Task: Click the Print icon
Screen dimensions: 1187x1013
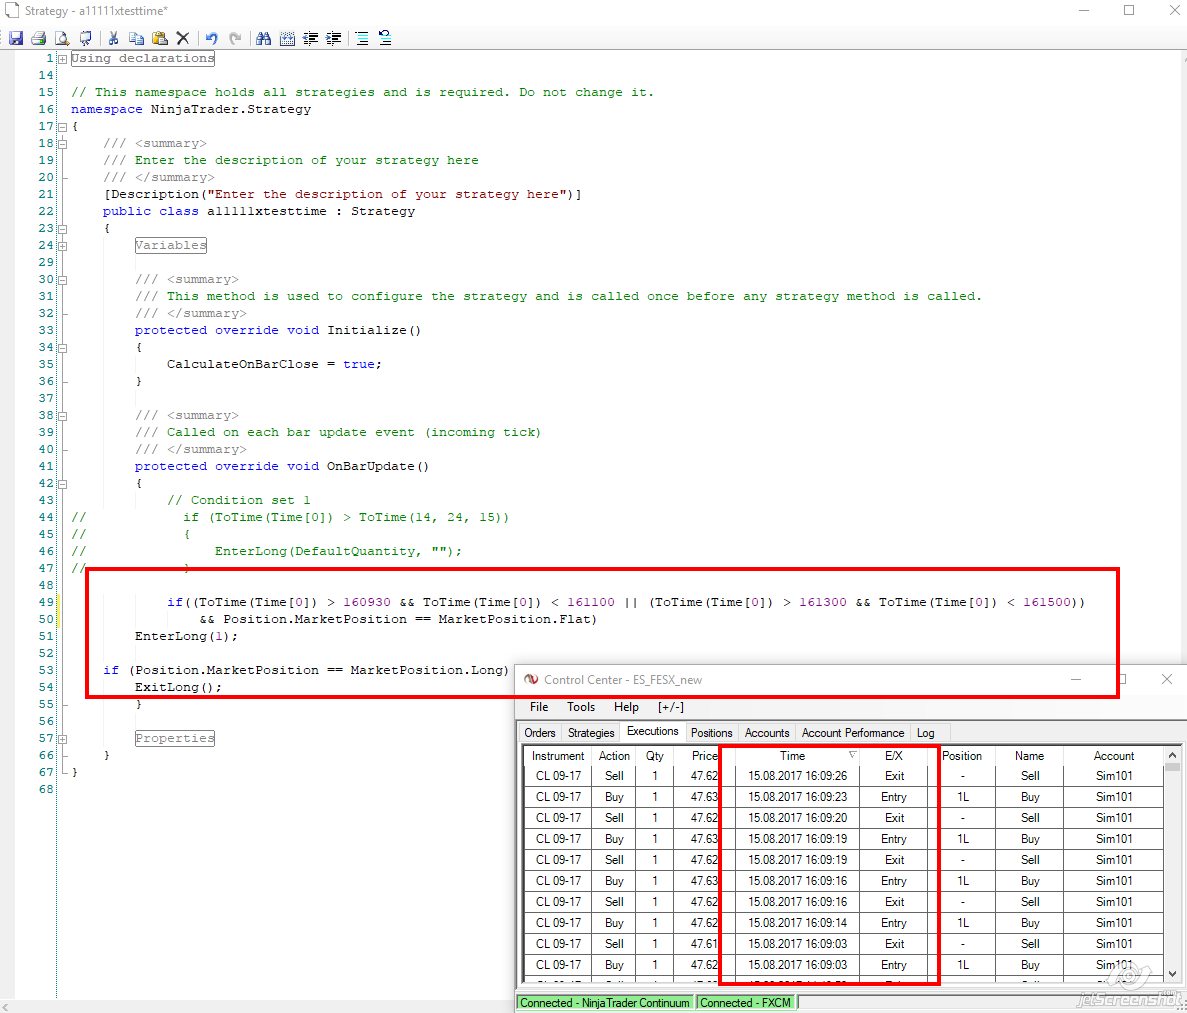Action: click(38, 38)
